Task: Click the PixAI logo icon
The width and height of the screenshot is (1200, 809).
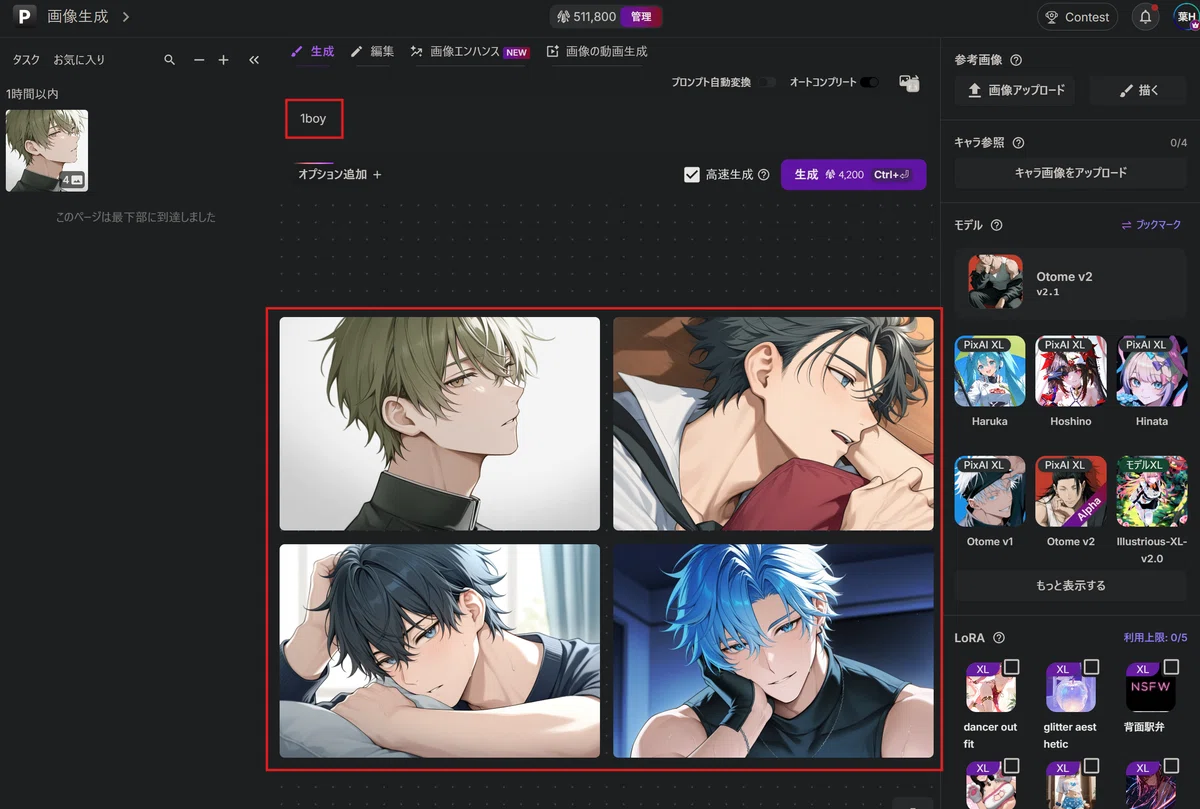Action: pos(25,16)
